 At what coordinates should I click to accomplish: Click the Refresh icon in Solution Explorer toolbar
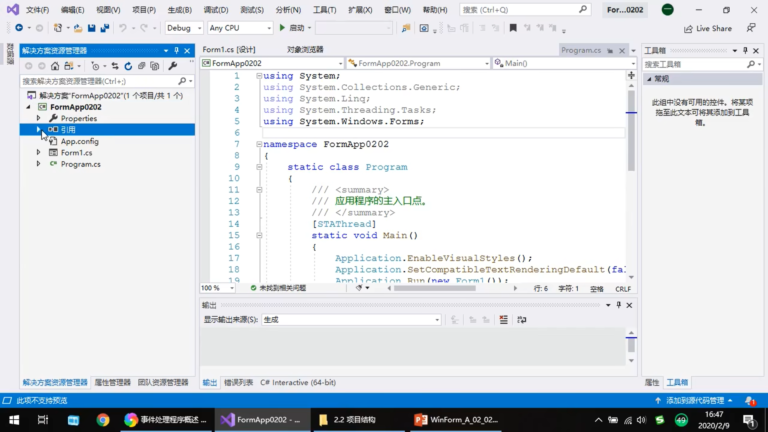pos(128,66)
